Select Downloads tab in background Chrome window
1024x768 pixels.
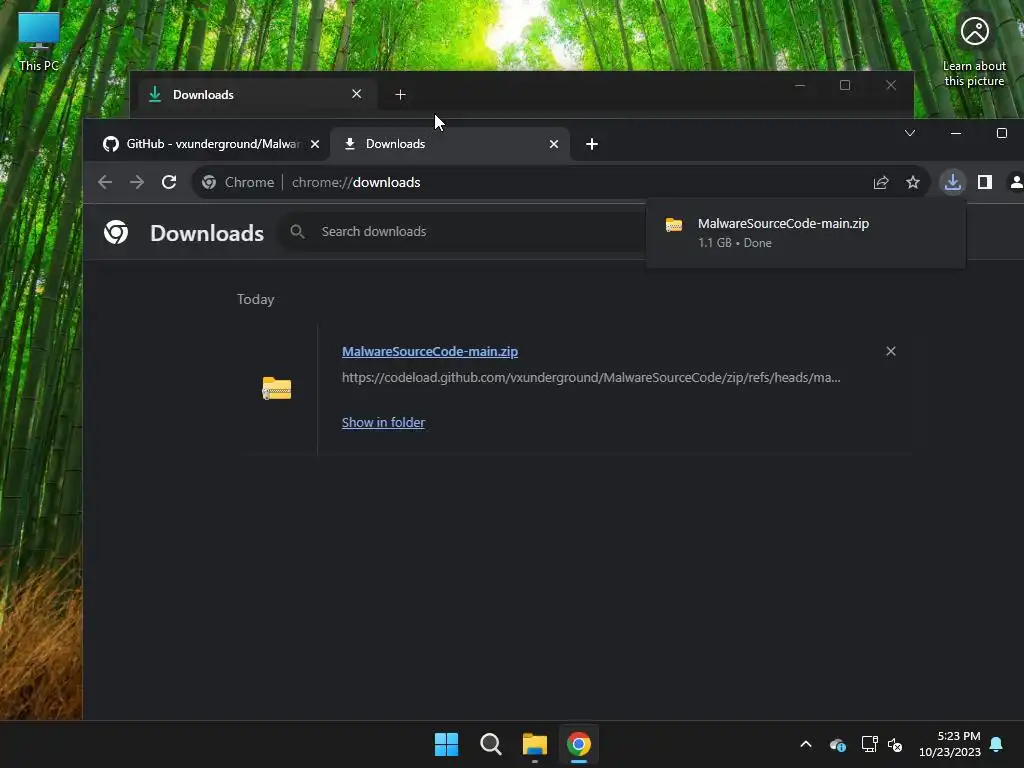[x=255, y=95]
